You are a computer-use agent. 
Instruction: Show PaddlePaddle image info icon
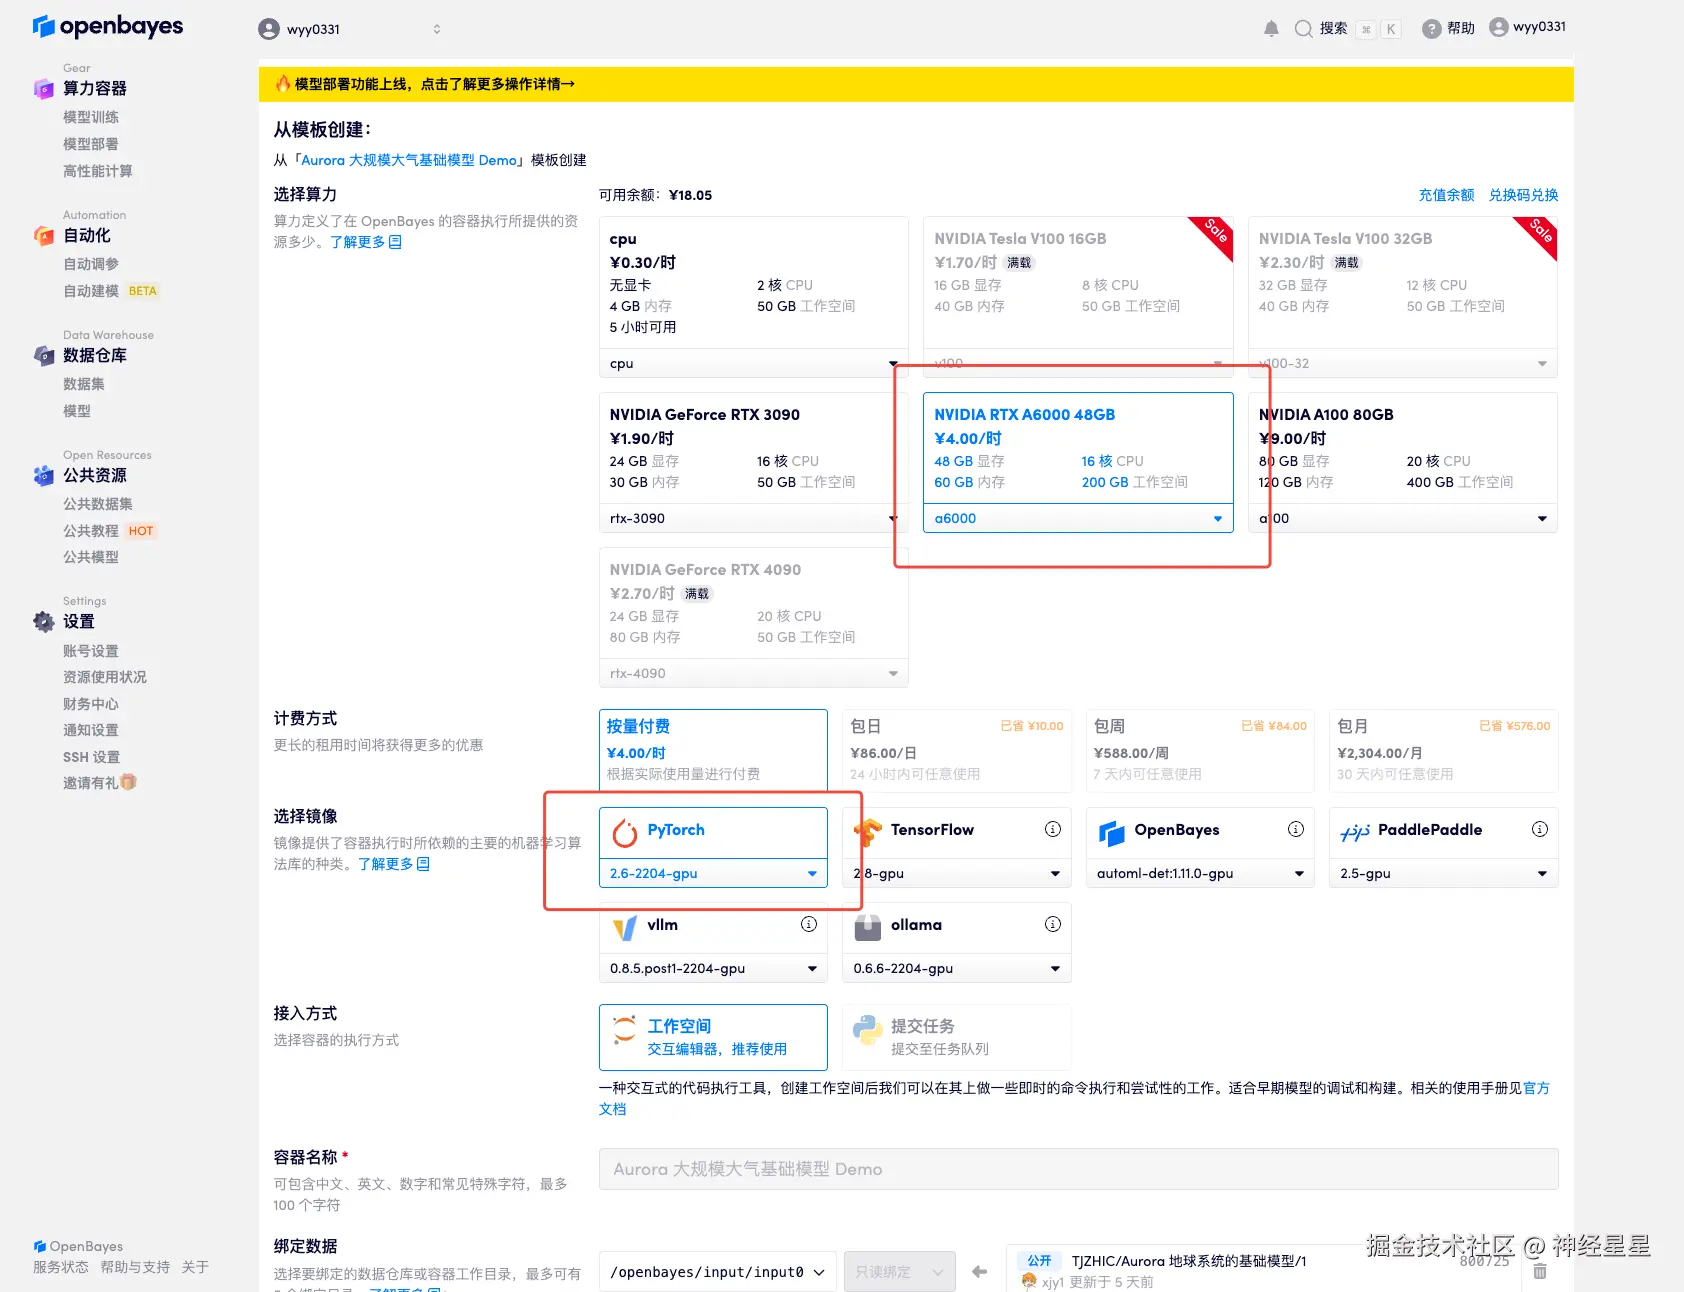1540,829
